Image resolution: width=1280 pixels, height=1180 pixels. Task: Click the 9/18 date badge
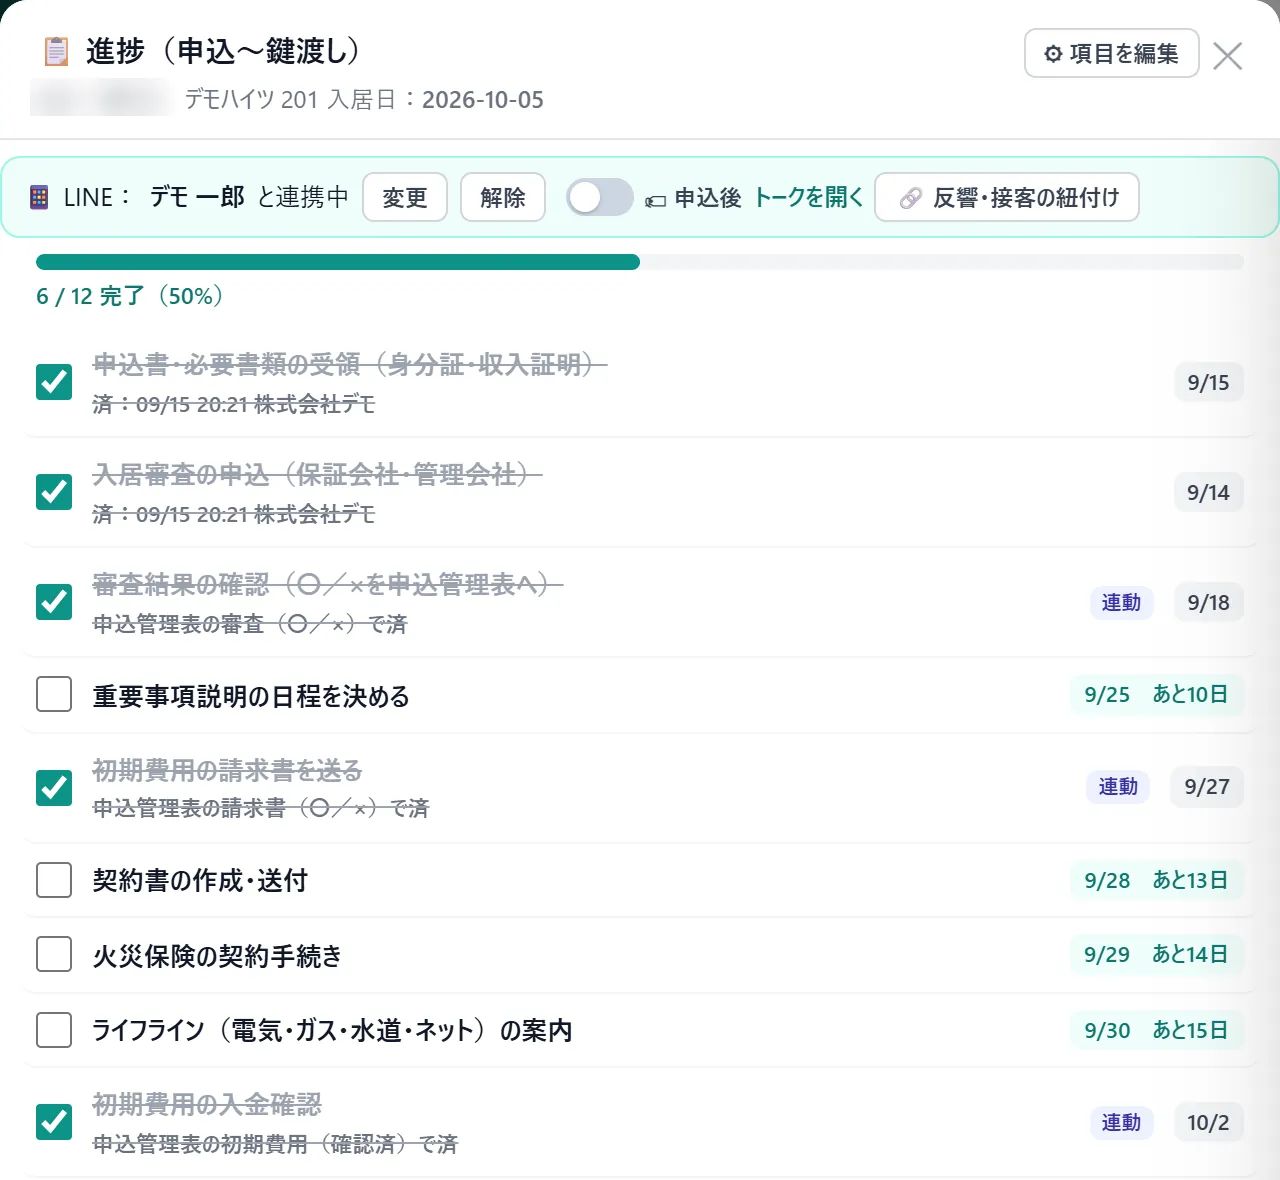pyautogui.click(x=1208, y=602)
